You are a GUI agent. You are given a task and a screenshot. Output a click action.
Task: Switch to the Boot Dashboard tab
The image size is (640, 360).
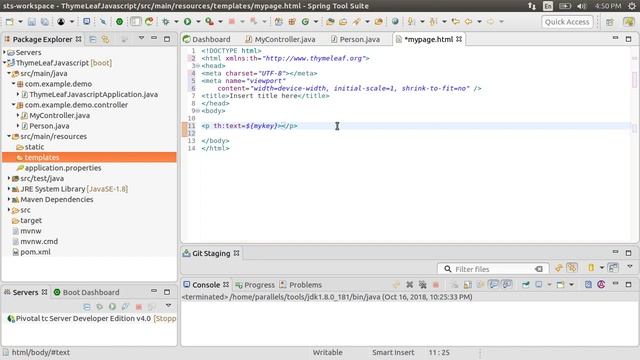[x=87, y=292]
